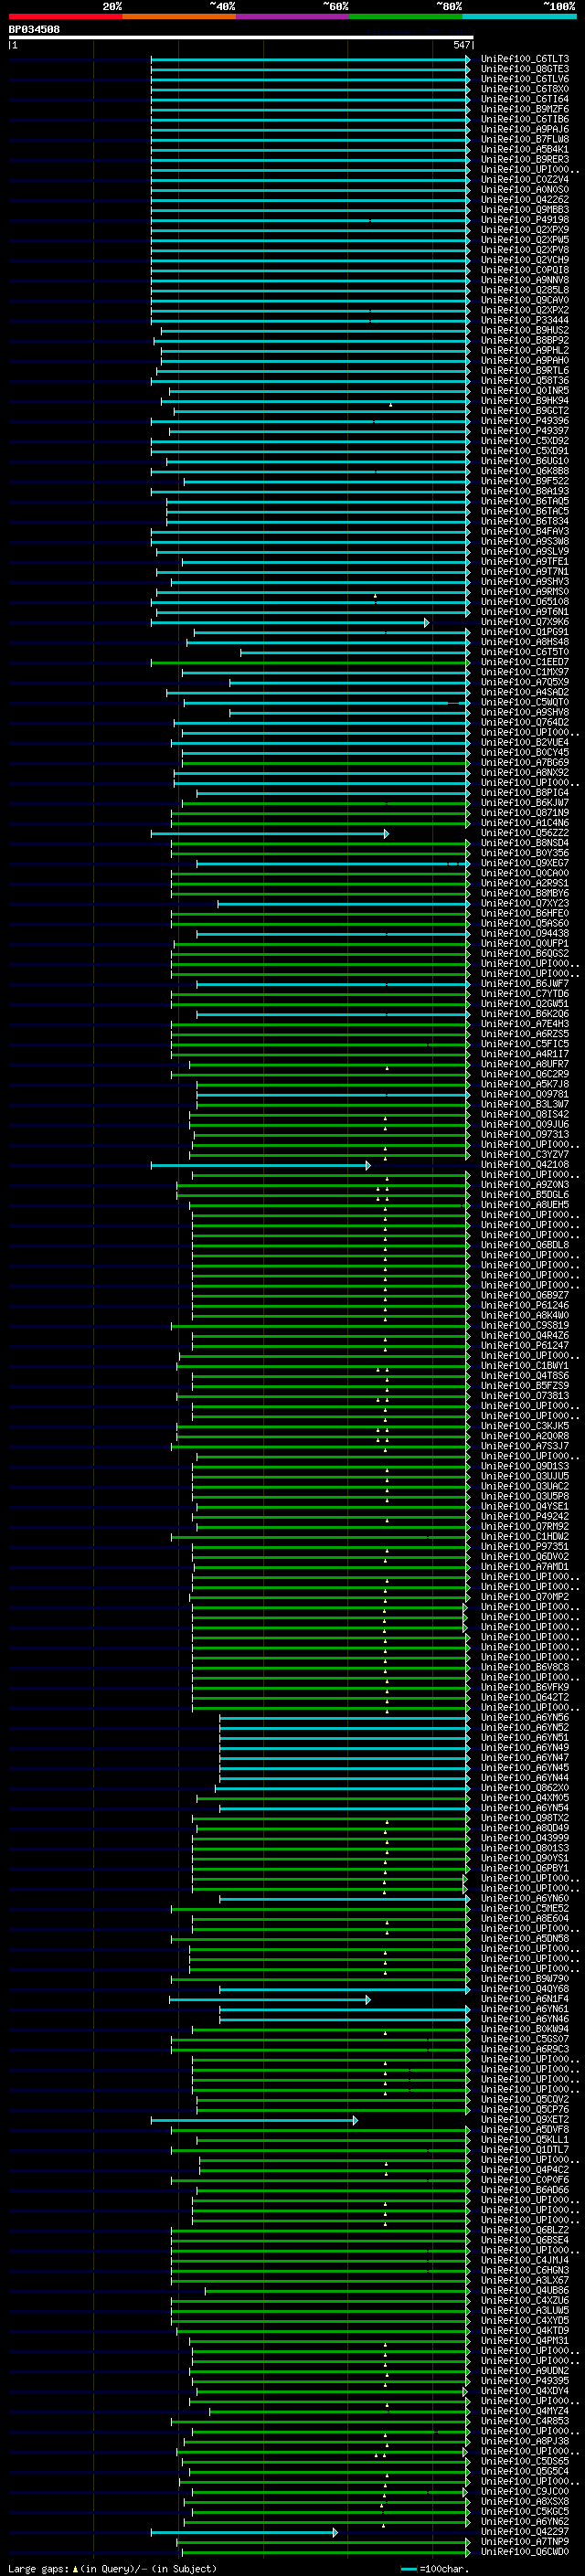The image size is (585, 2576).
Task: Open hit UniRef100_A9PAJ6
Action: [x=525, y=129]
